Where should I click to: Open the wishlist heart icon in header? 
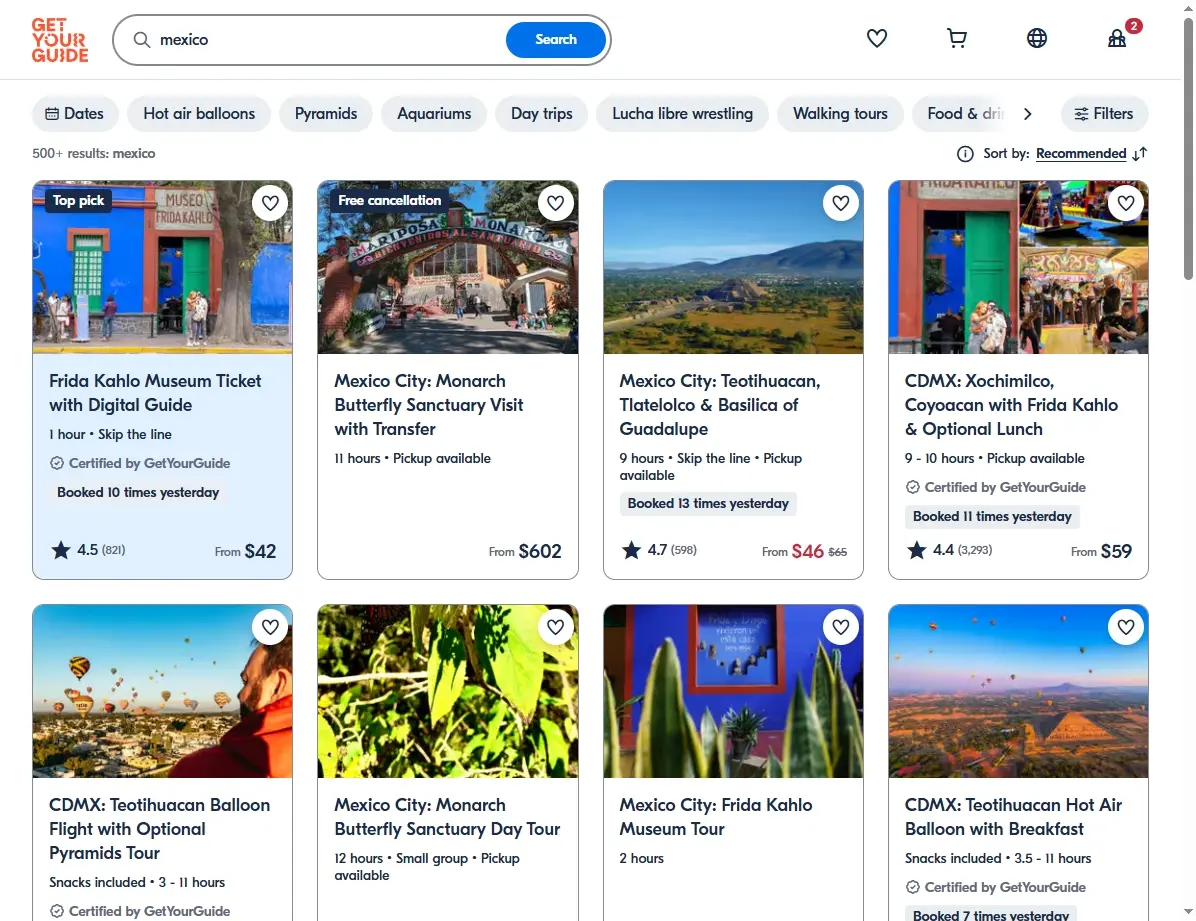click(x=876, y=38)
